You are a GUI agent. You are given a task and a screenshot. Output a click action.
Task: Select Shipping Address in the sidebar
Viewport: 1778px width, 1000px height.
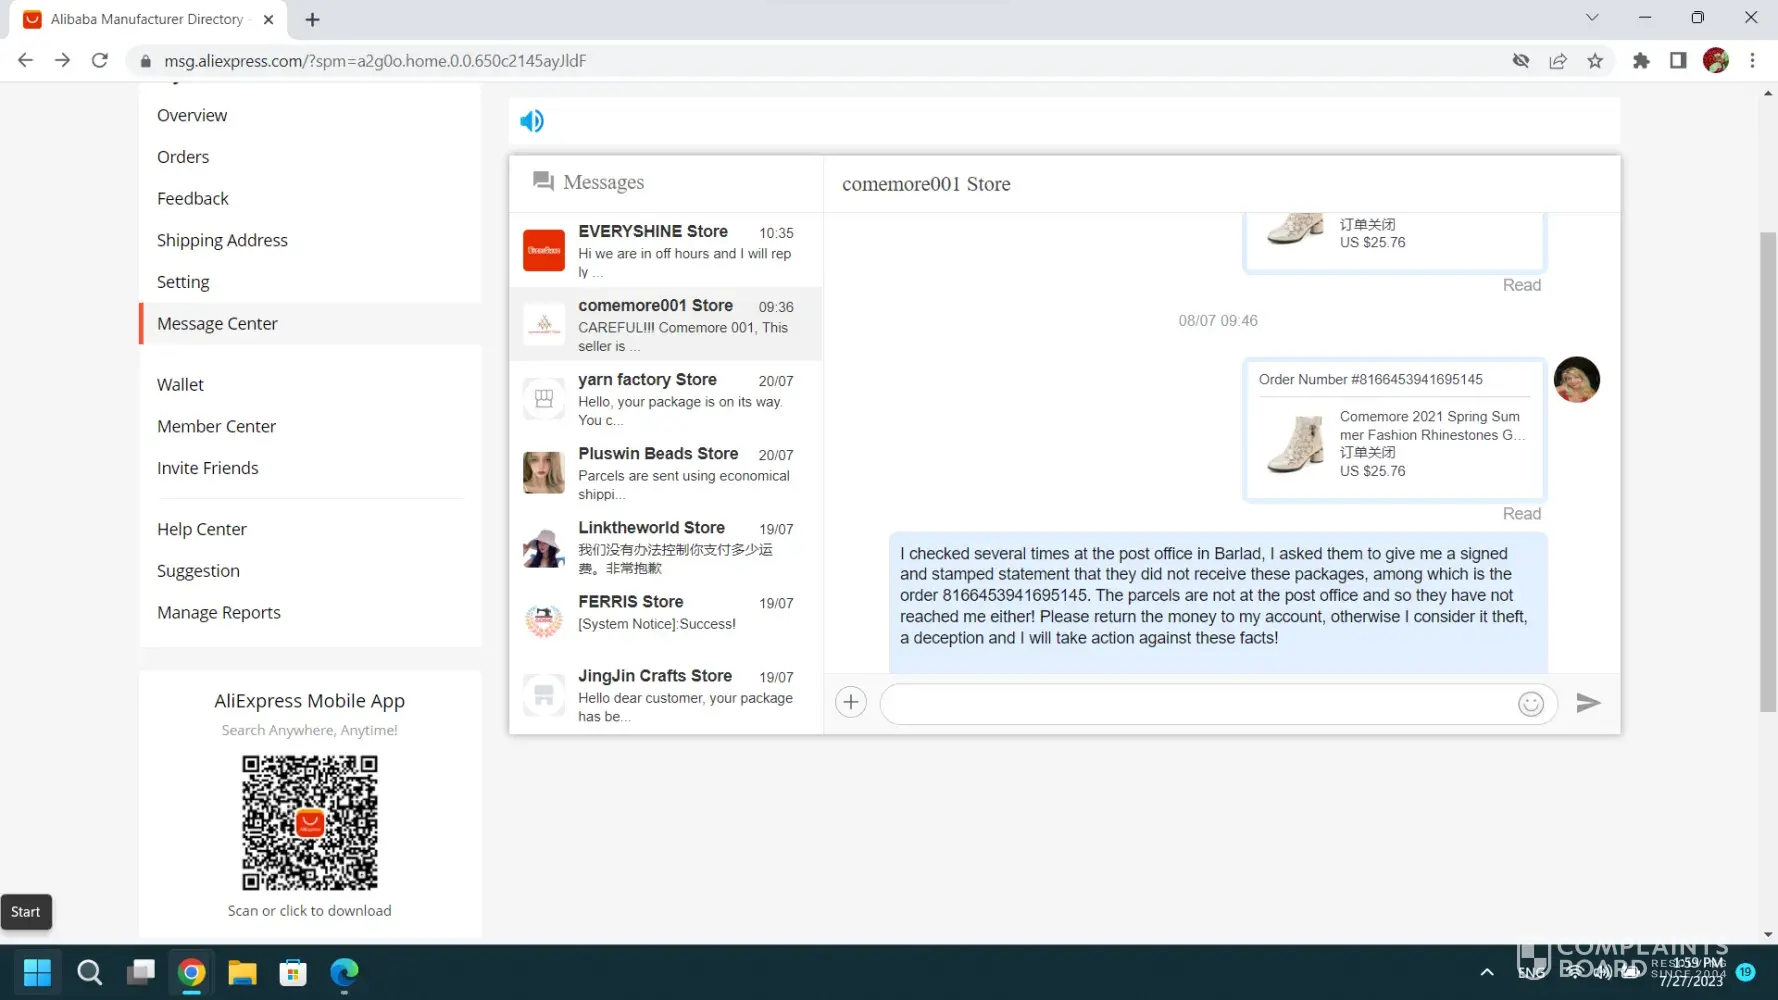[x=222, y=240]
